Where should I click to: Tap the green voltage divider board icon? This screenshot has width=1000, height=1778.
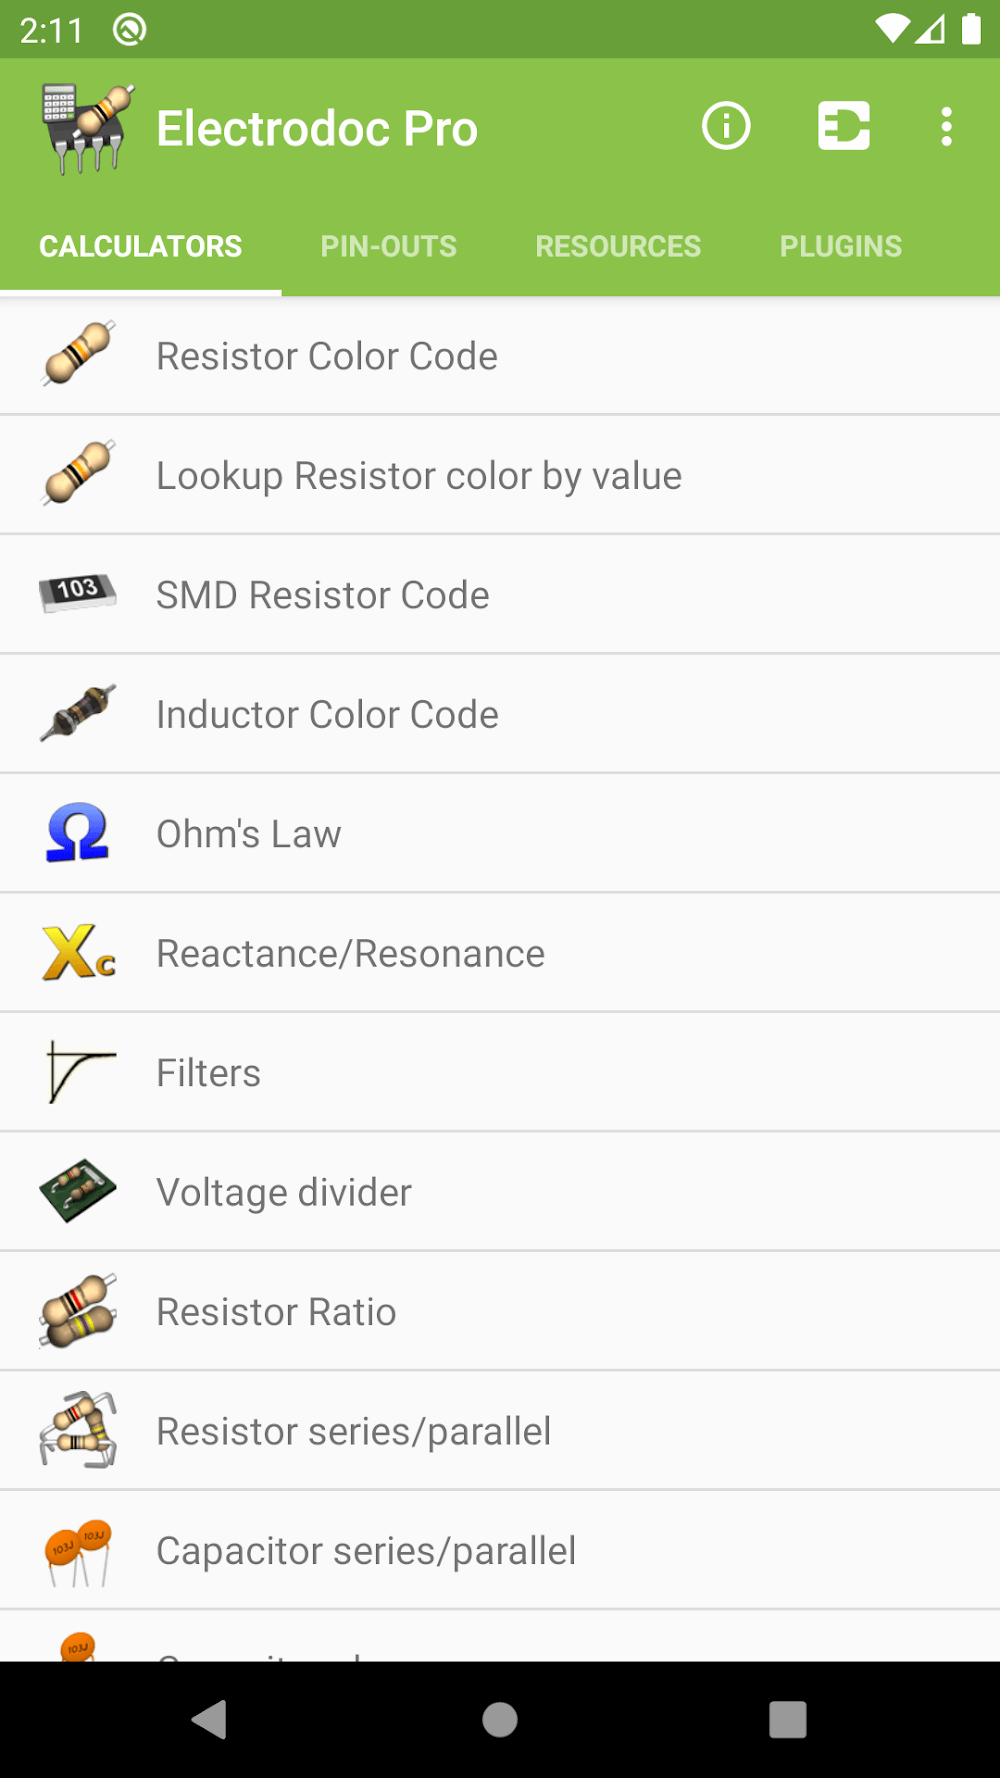[78, 1191]
